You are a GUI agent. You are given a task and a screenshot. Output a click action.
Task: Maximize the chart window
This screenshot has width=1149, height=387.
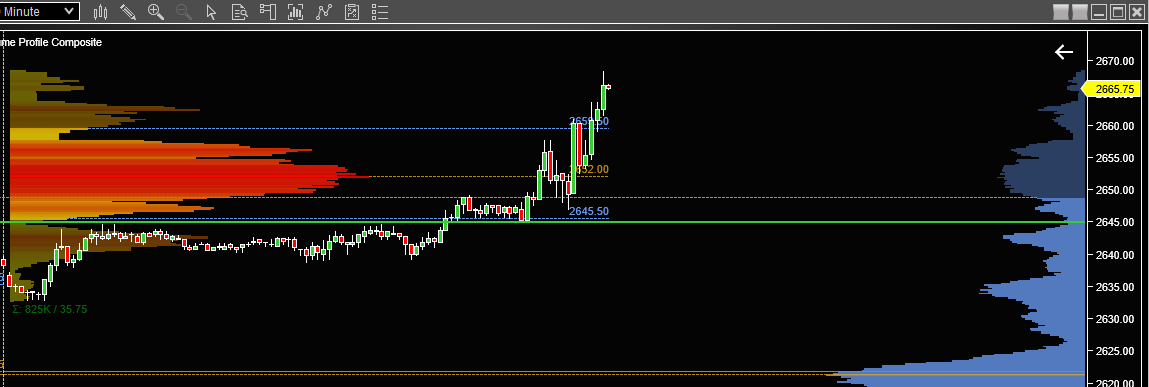1118,12
